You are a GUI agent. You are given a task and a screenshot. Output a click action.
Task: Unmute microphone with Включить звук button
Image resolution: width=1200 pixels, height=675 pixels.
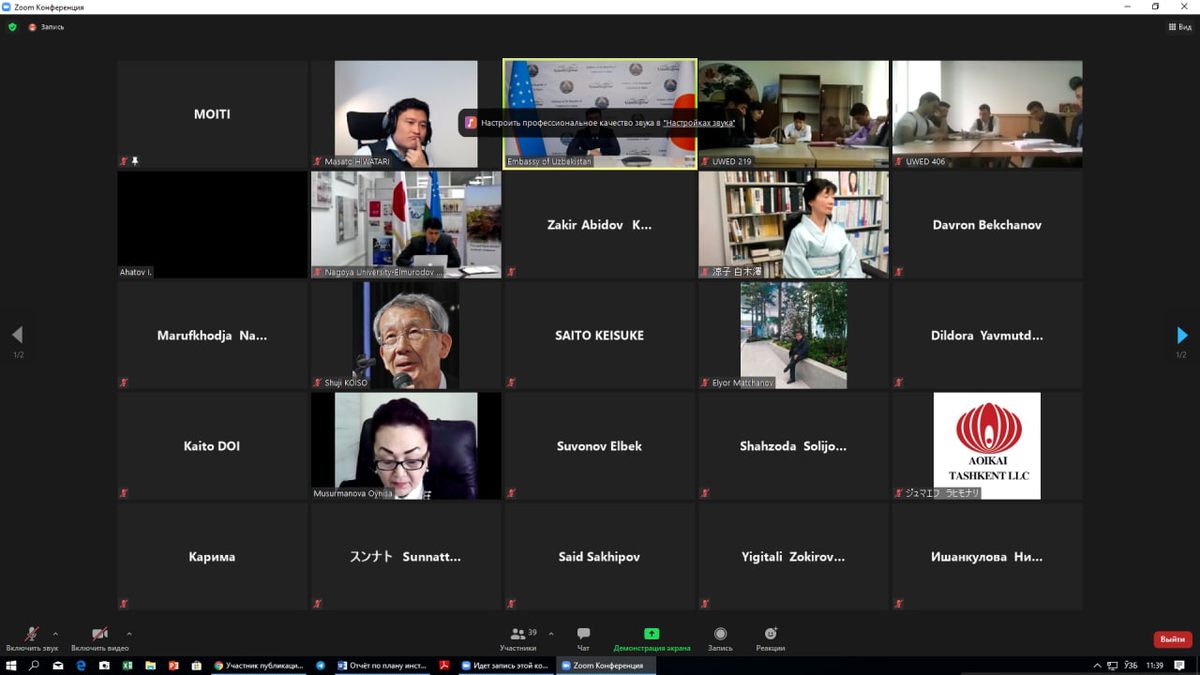[32, 638]
